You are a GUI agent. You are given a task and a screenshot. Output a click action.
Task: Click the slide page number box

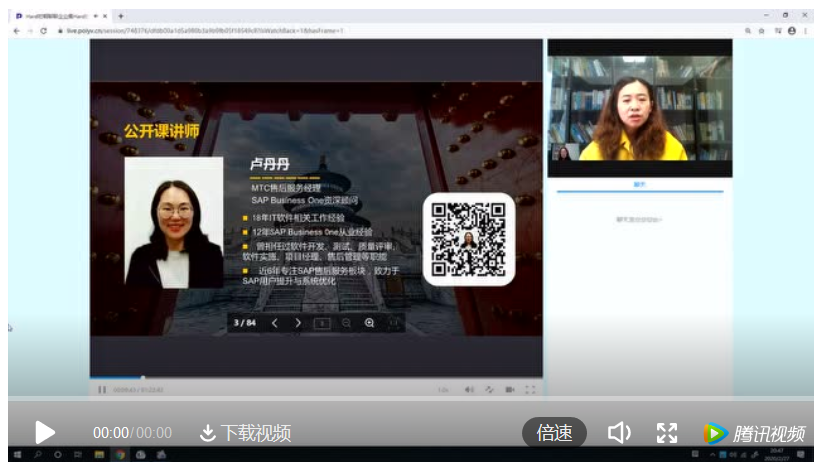pyautogui.click(x=322, y=324)
